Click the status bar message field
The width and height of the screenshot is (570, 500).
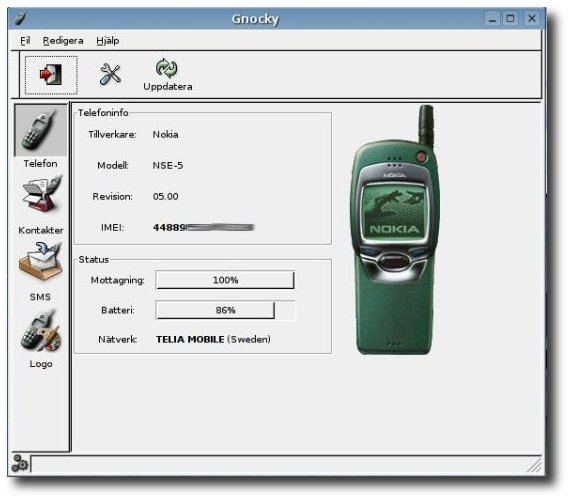(285, 464)
